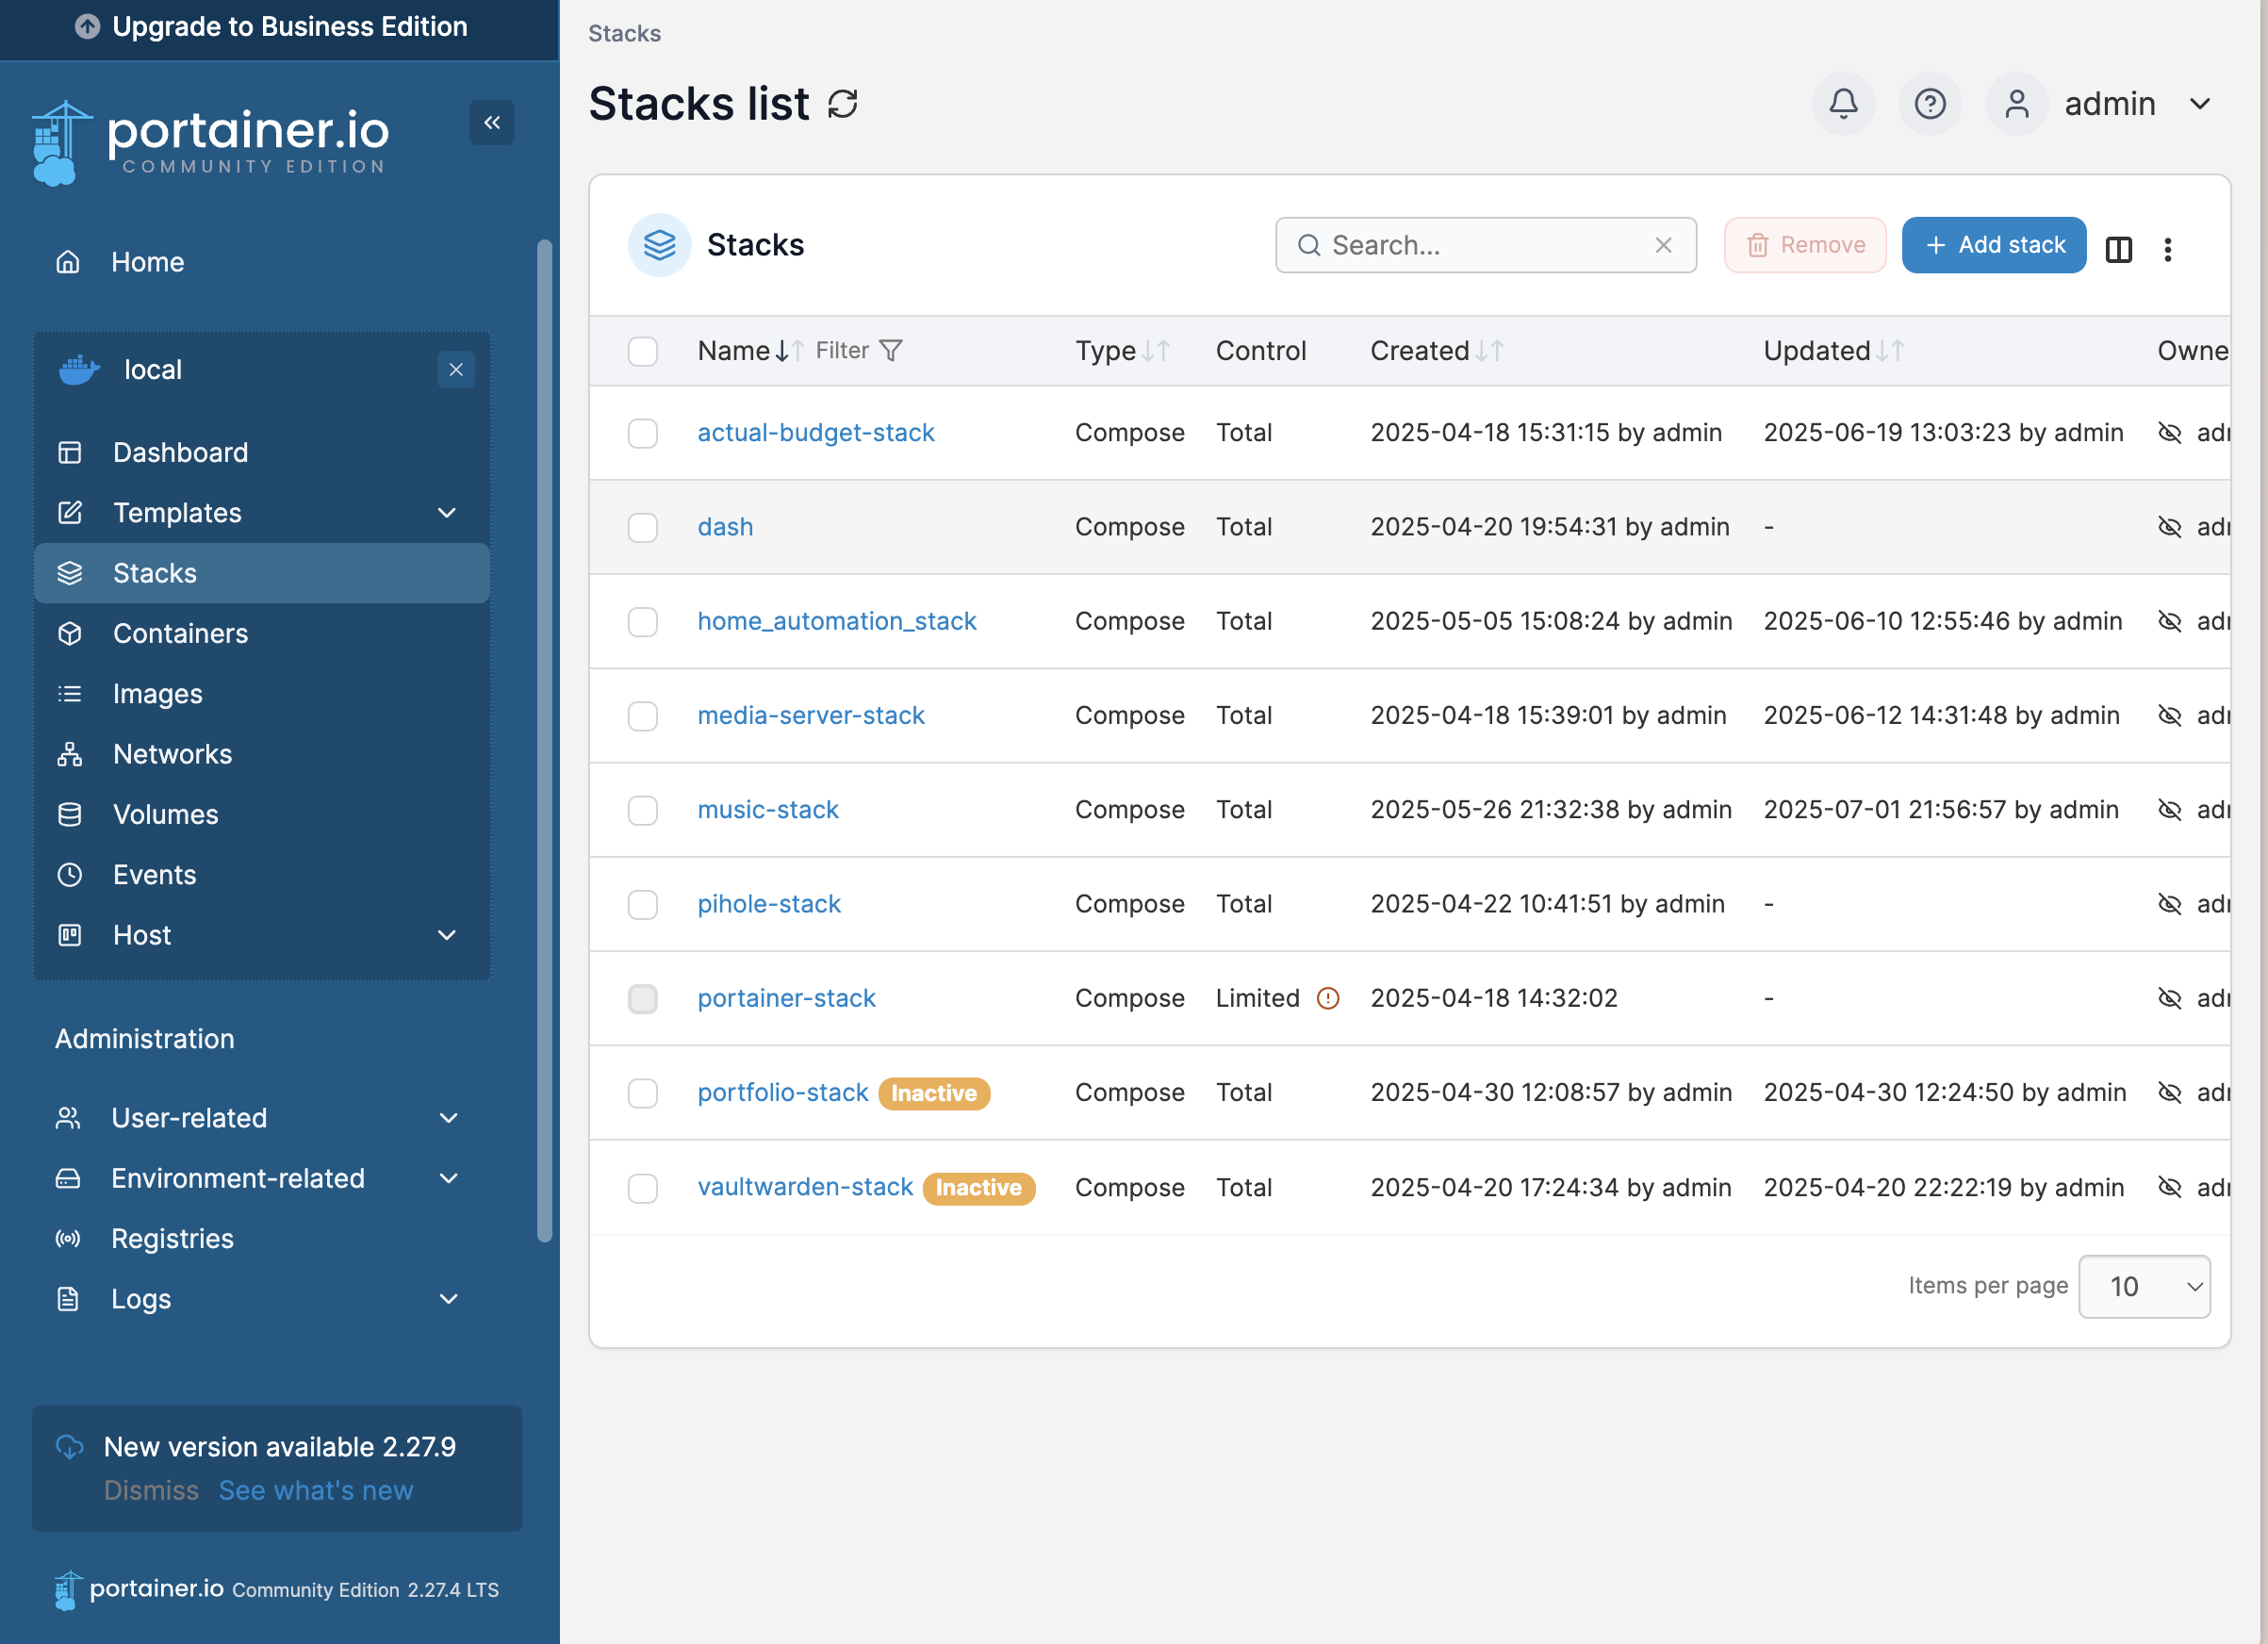This screenshot has height=1644, width=2268.
Task: Go to Containers in the sidebar
Action: pos(180,634)
